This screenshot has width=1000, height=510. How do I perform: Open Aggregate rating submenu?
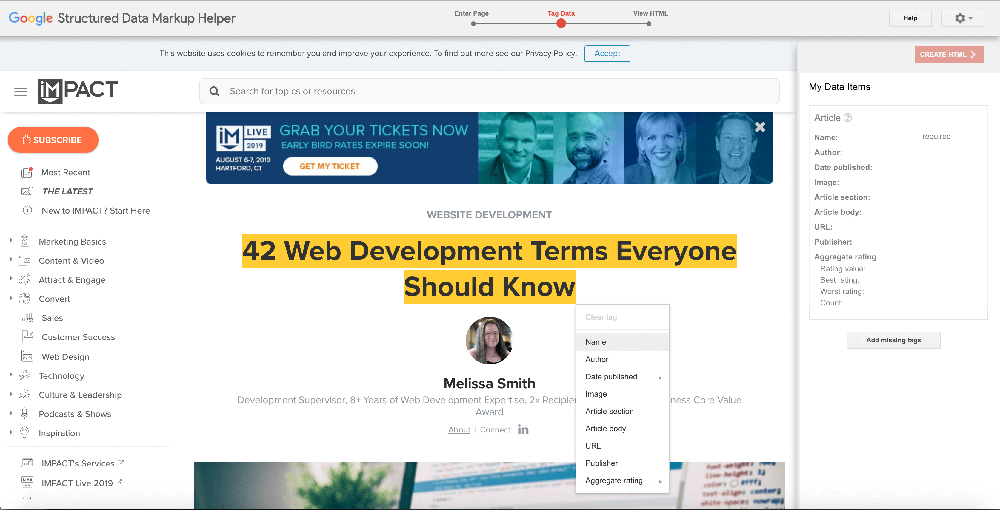coord(622,481)
